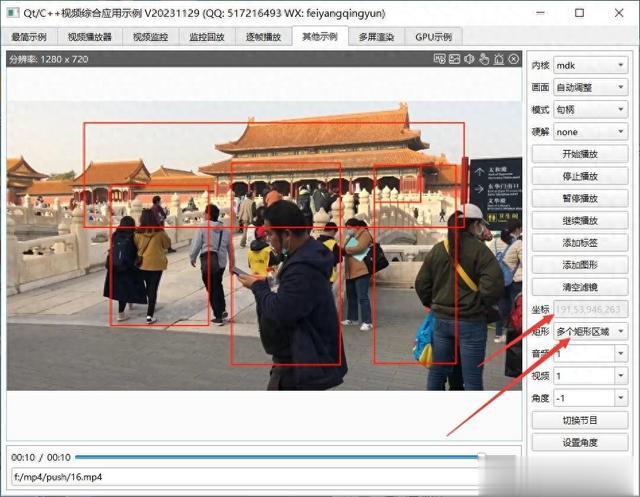Image resolution: width=640 pixels, height=497 pixels.
Task: Click the alarm light icon above video
Action: coord(499,59)
